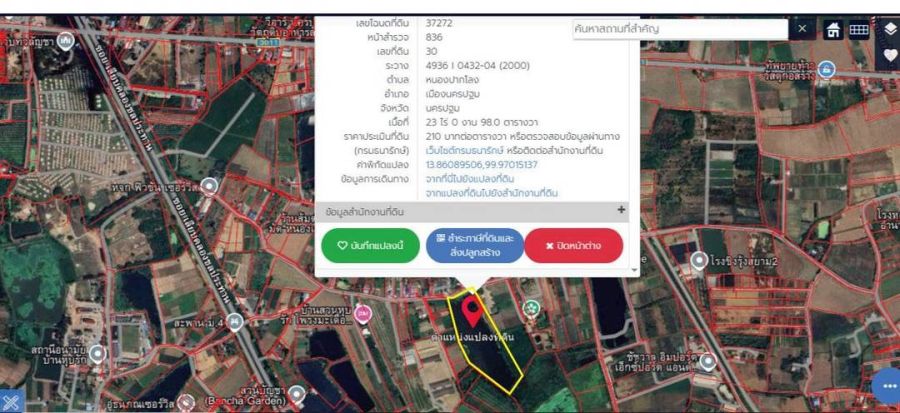Screen dimensions: 900x413
Task: Clear search with the X icon
Action: [802, 30]
